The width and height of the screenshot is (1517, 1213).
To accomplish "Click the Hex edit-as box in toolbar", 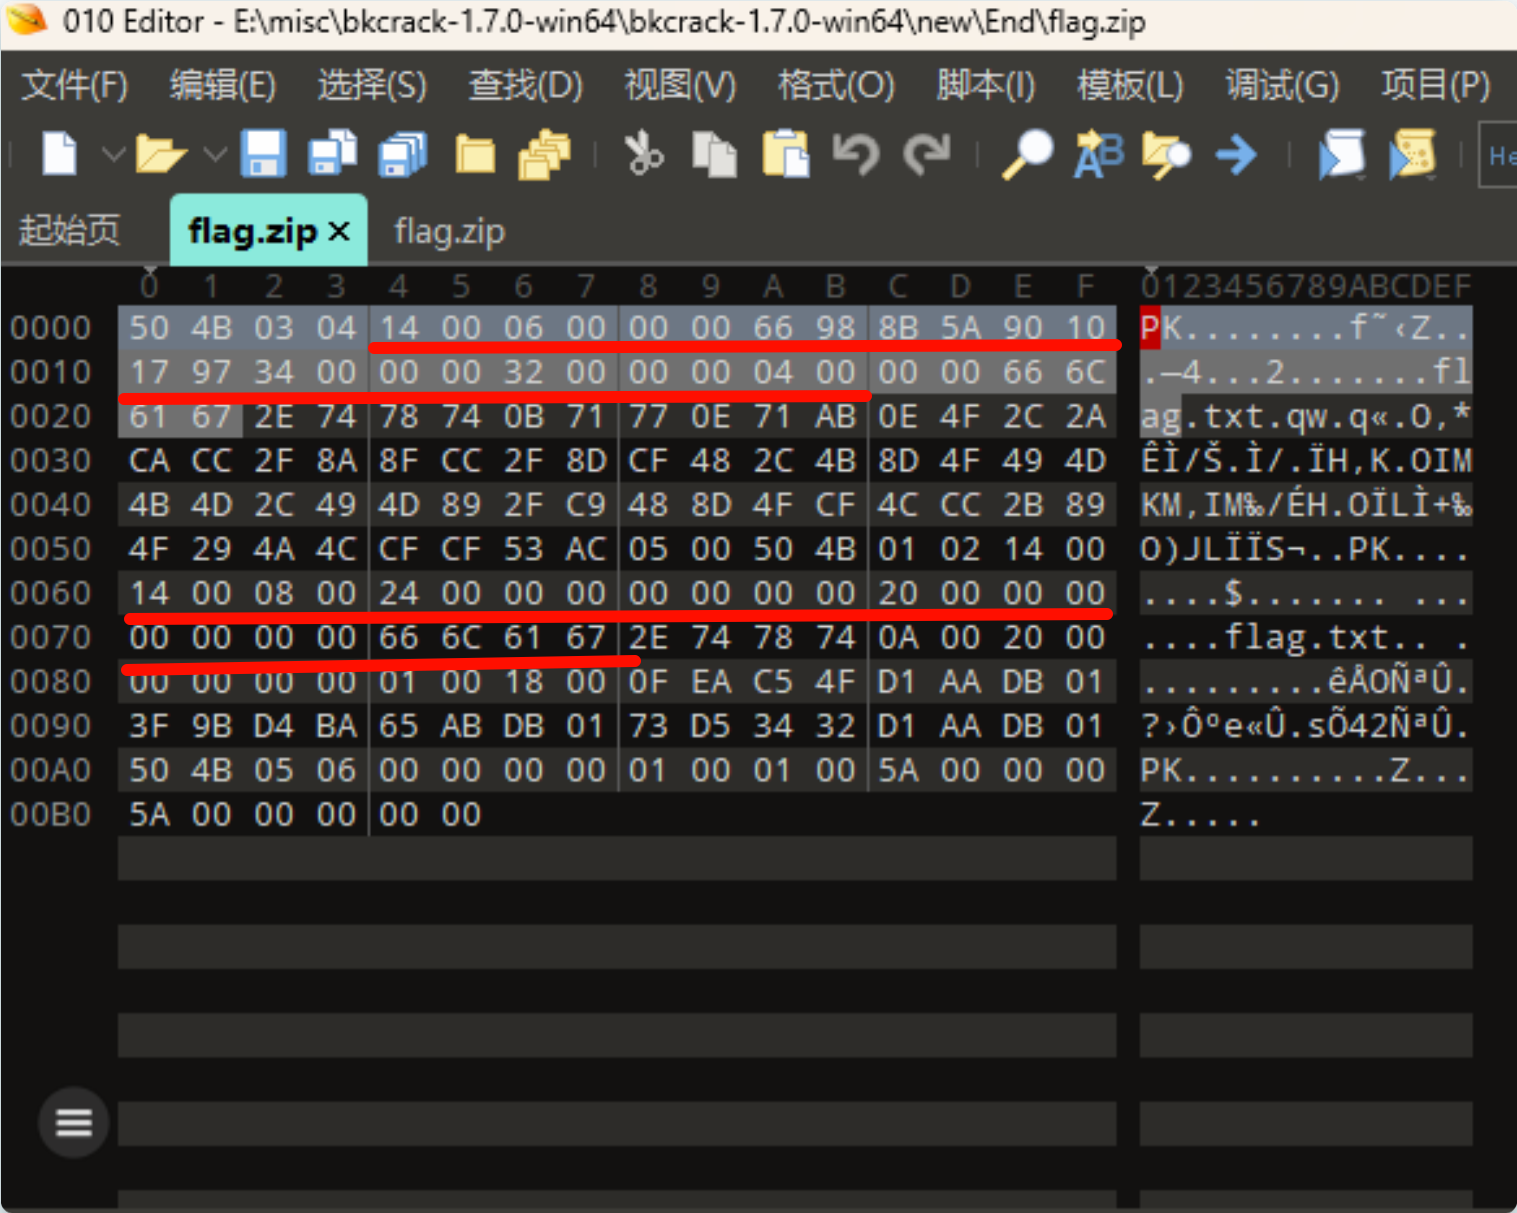I will (x=1498, y=155).
